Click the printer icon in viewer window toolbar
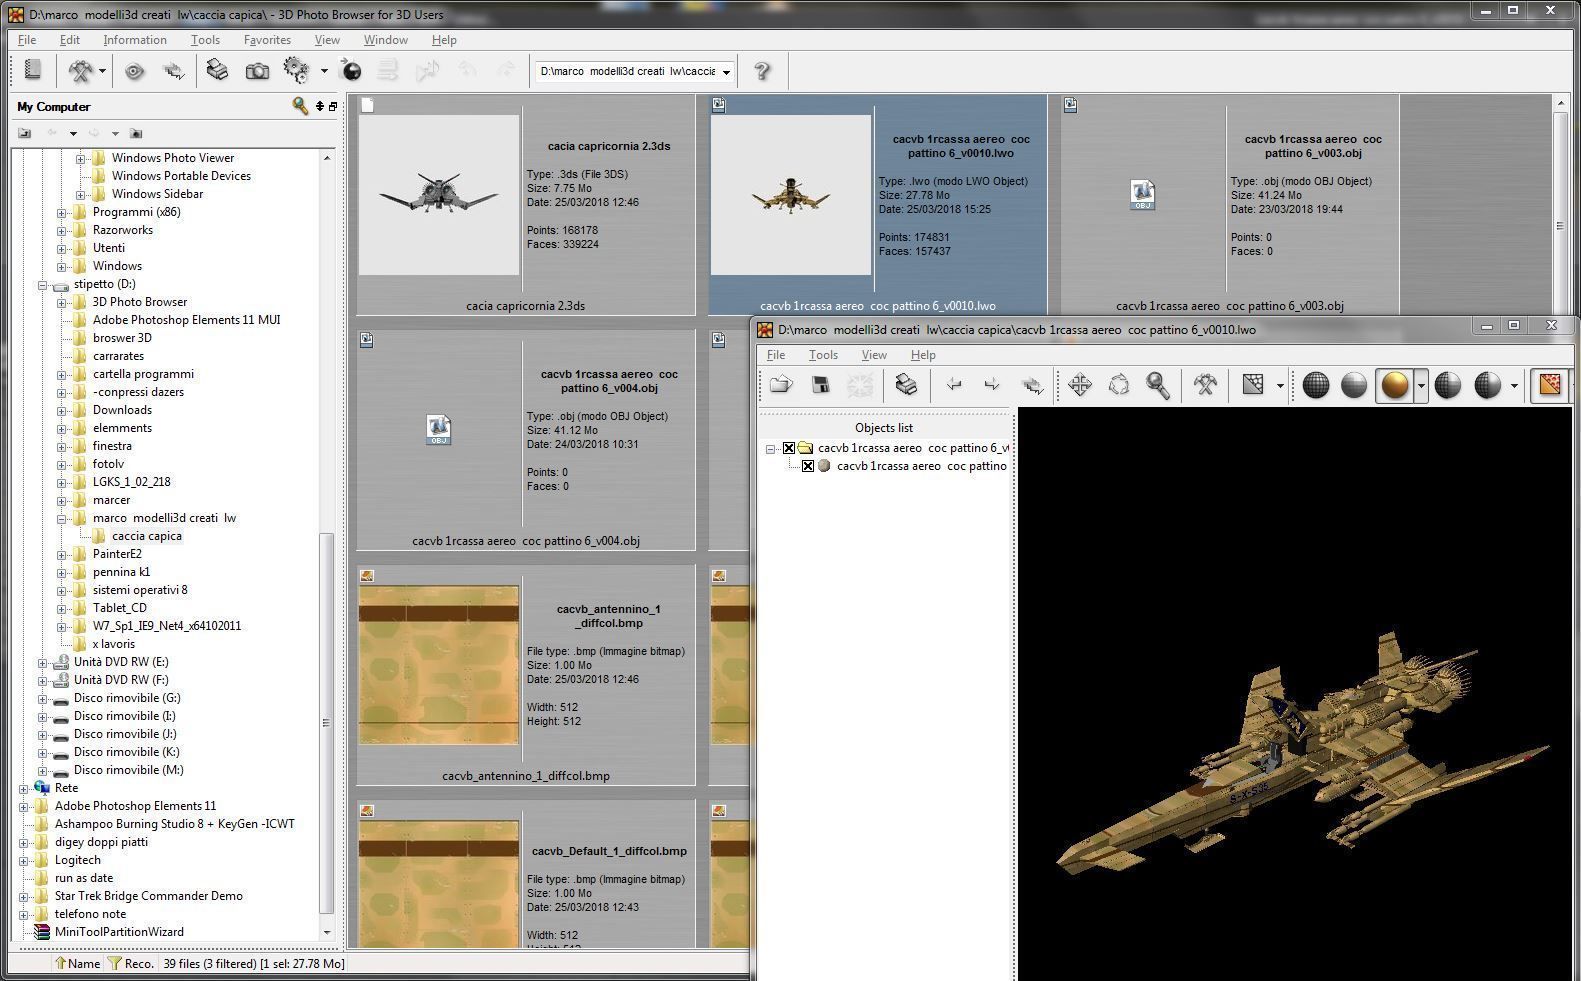Screen dimensions: 1581x981 pyautogui.click(x=906, y=385)
